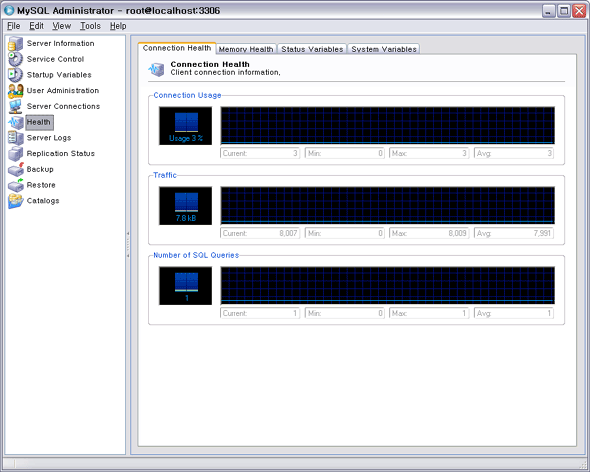The width and height of the screenshot is (590, 472).
Task: Click Traffic Avg field showing 7,991
Action: click(x=514, y=233)
